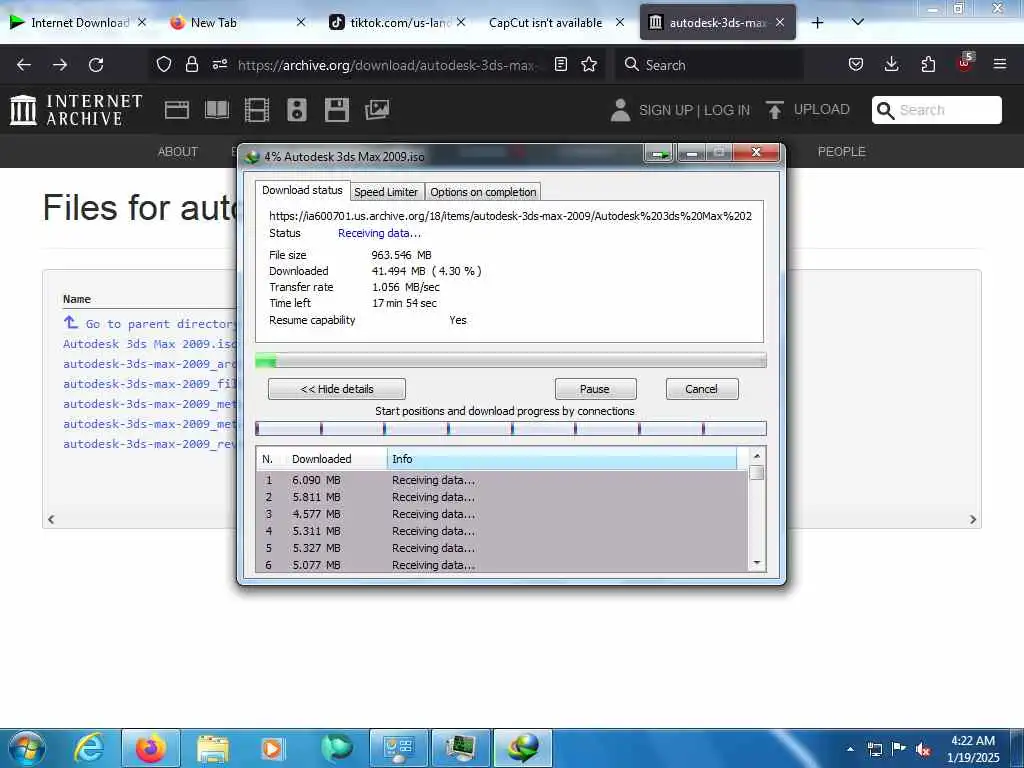Open the Video film icon
This screenshot has height=768, width=1024.
tap(257, 110)
